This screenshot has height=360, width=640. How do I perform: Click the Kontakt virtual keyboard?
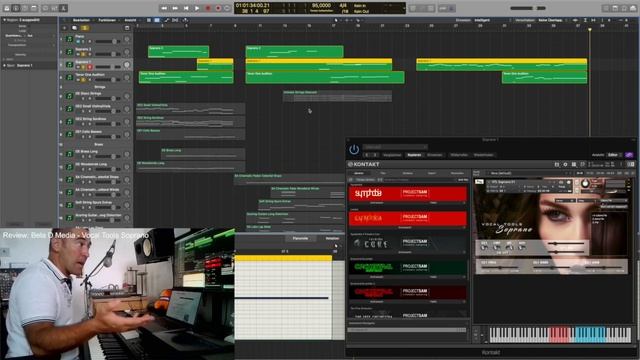point(560,335)
